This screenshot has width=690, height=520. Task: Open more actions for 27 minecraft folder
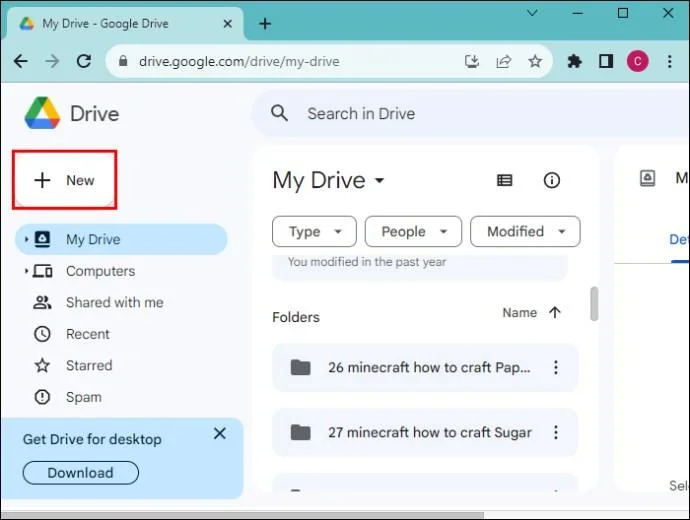coord(556,432)
